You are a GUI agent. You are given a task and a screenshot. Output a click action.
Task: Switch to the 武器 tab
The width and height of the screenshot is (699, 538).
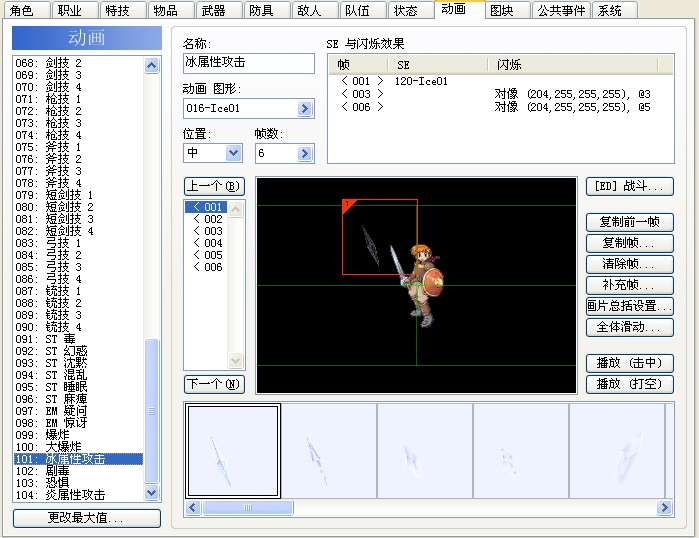(x=219, y=10)
